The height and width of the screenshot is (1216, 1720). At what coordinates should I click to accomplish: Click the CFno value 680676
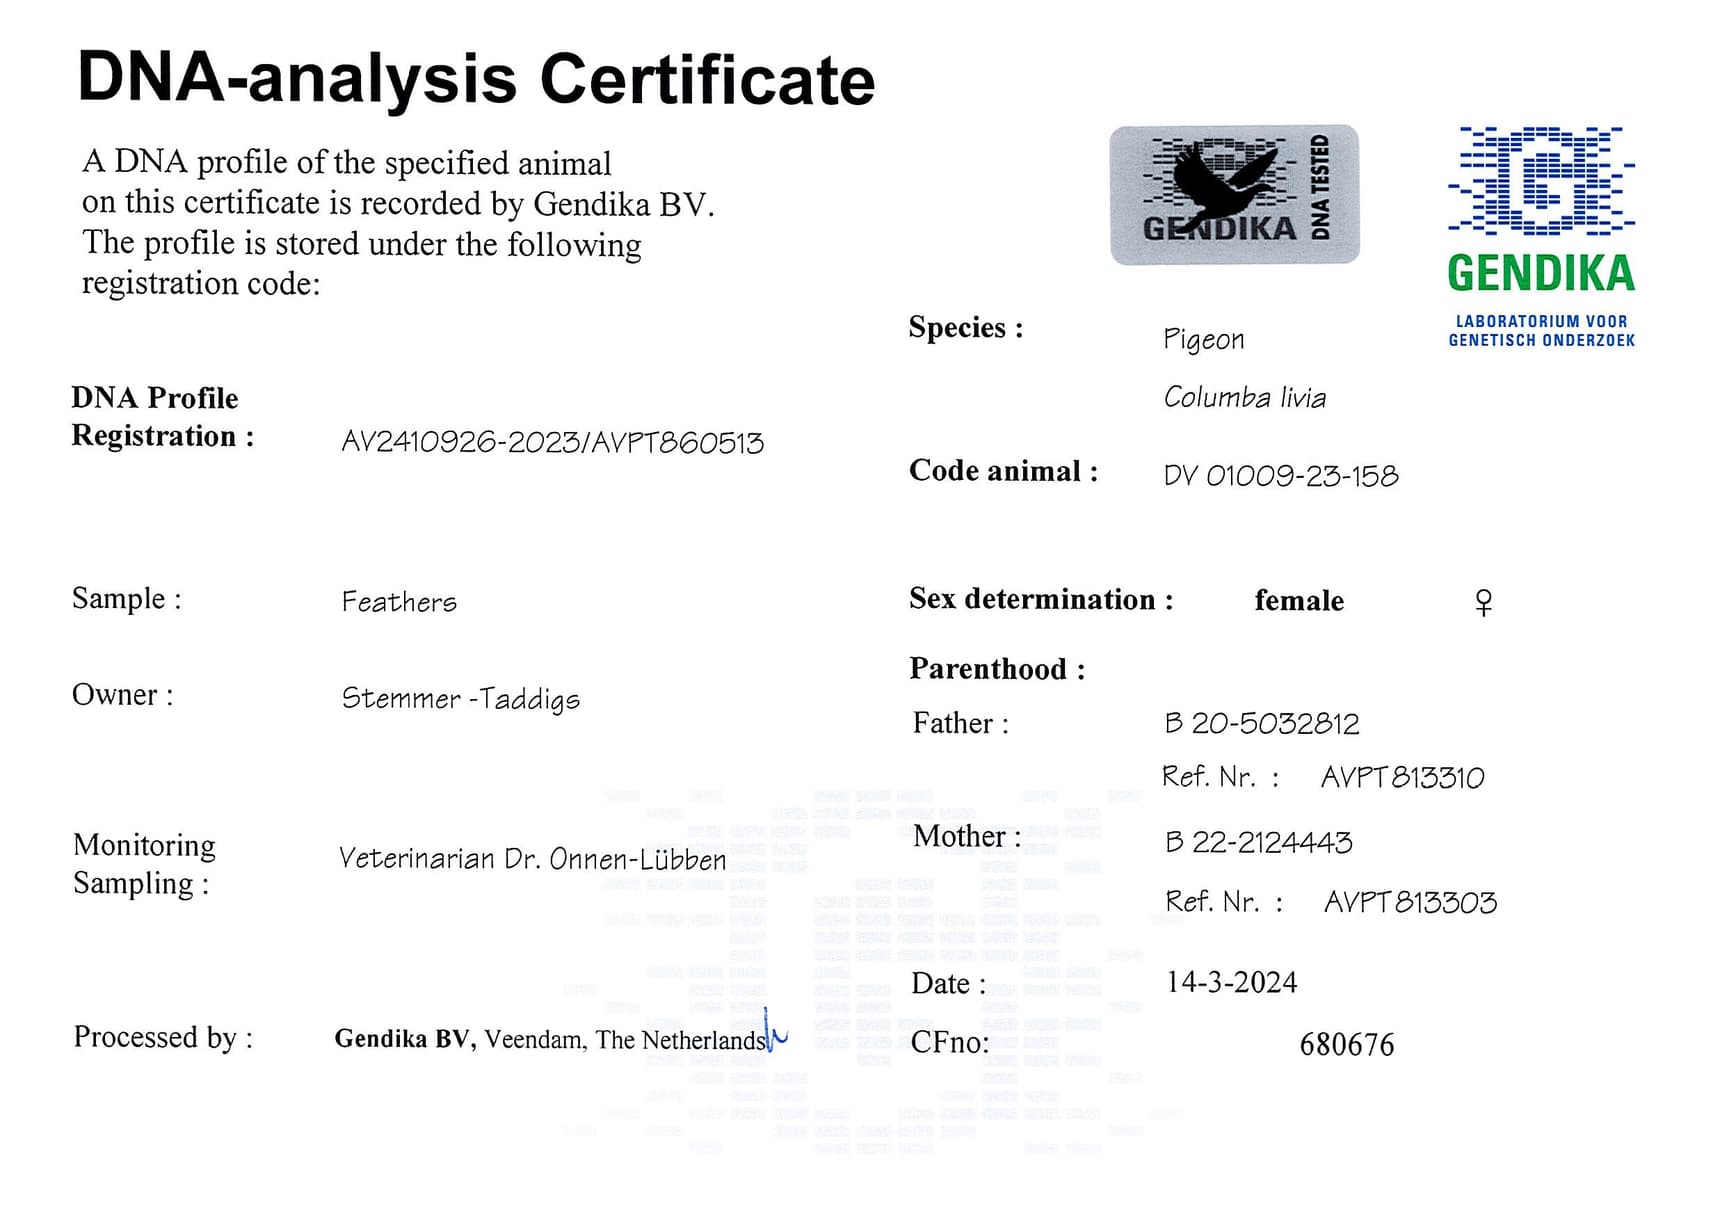(x=1347, y=1044)
